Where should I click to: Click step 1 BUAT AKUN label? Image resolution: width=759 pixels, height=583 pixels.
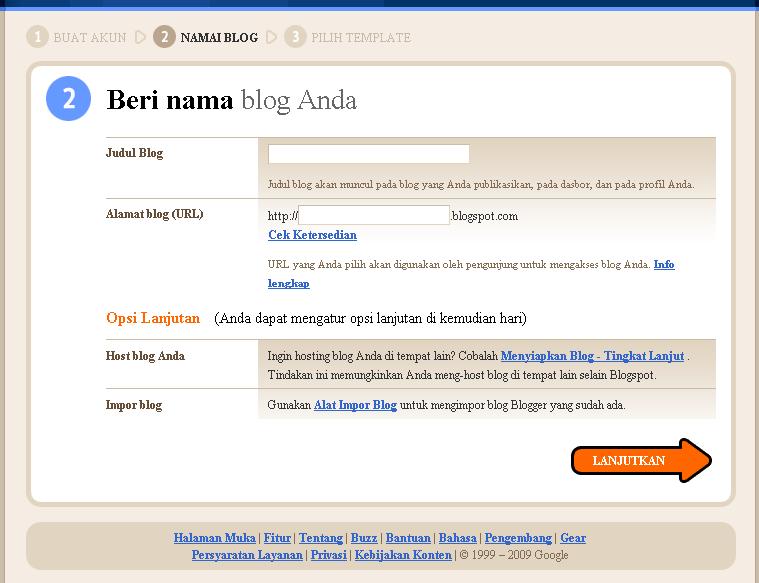pyautogui.click(x=90, y=38)
